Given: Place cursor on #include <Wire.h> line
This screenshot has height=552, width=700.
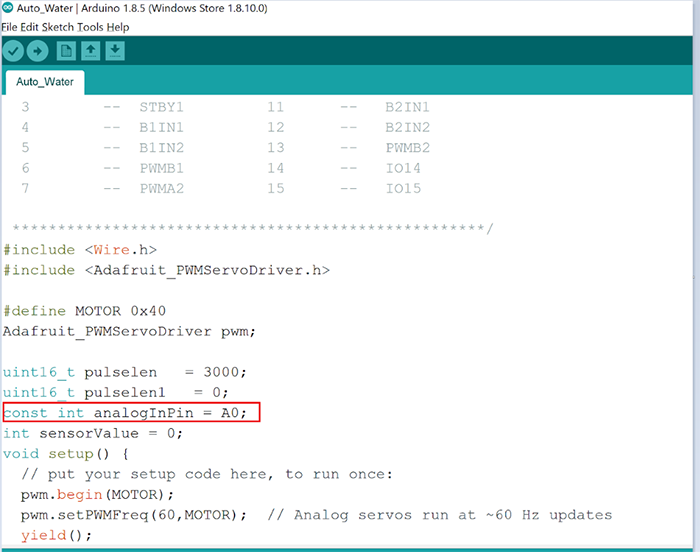Looking at the screenshot, I should tap(80, 250).
